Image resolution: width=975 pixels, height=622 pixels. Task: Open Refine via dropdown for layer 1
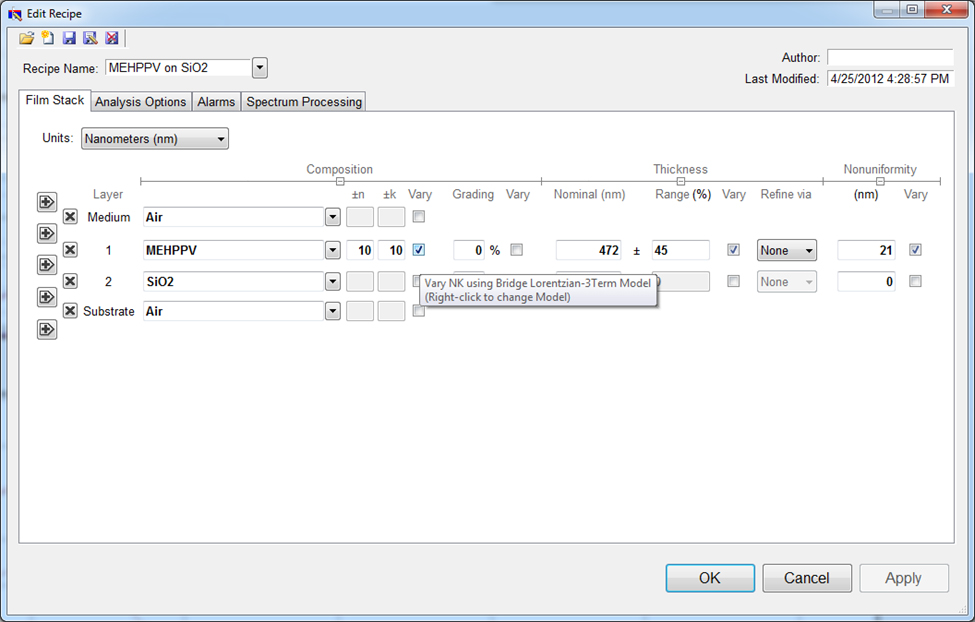[786, 250]
